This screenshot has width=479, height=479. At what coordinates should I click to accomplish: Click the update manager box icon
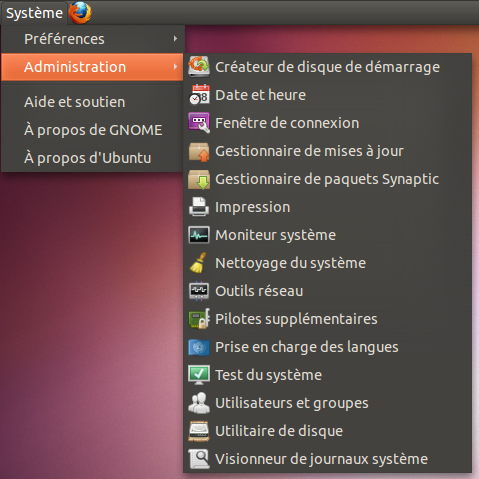click(199, 151)
